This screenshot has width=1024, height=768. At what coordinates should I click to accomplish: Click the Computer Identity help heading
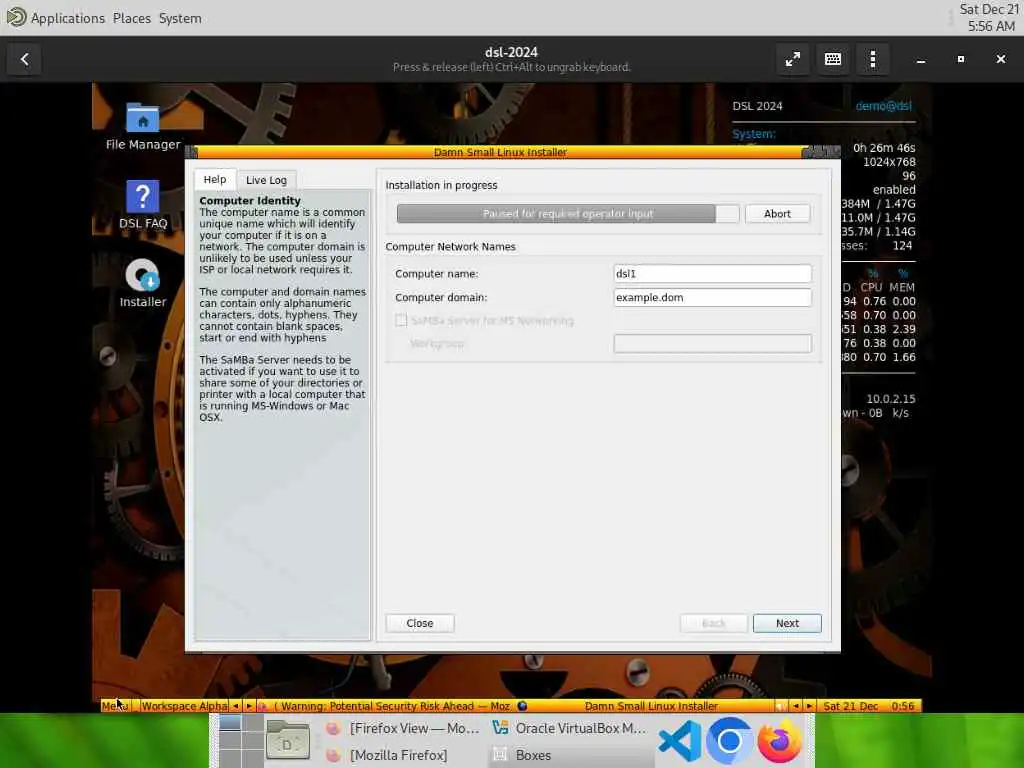click(250, 200)
